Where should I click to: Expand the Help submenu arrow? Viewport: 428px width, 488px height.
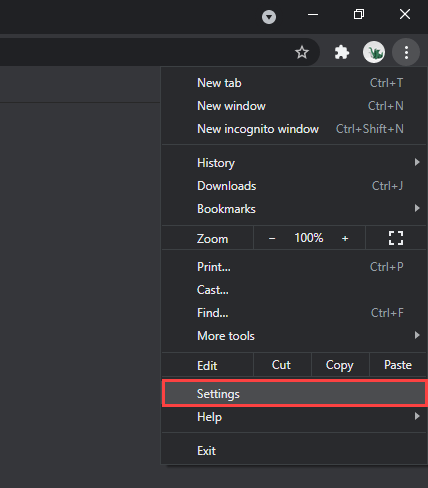pos(417,416)
